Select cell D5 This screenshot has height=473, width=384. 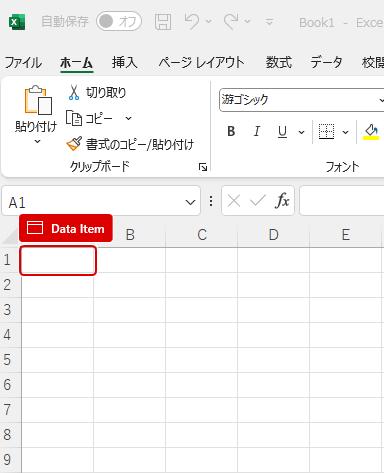pos(274,360)
